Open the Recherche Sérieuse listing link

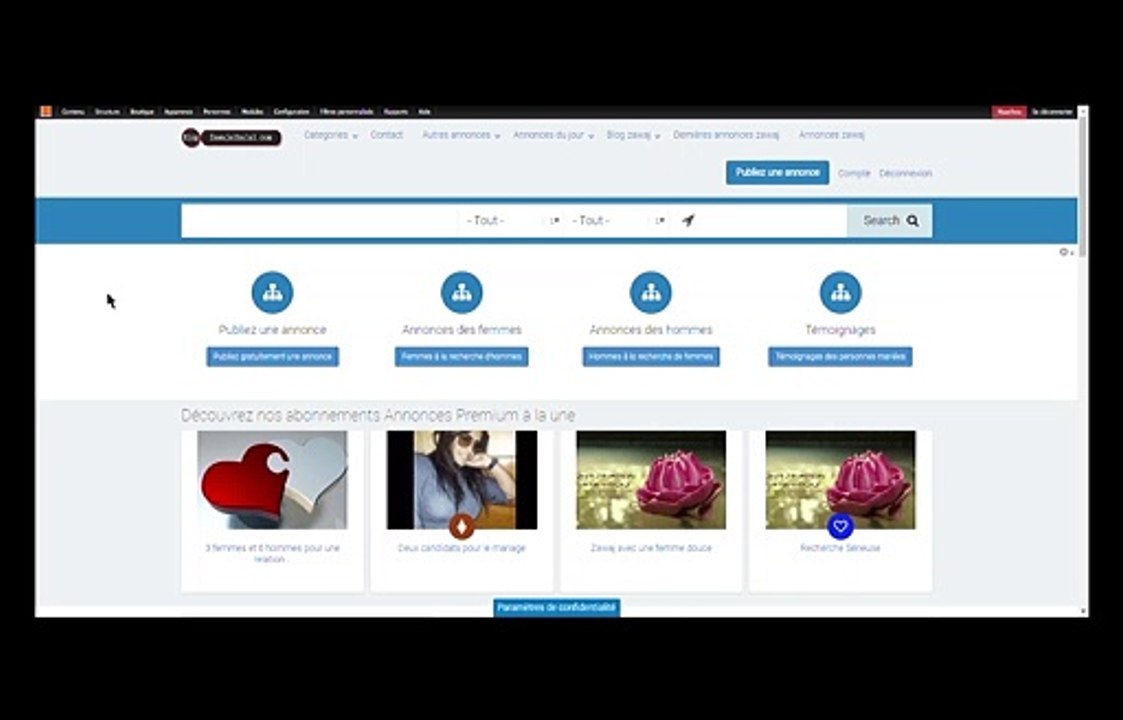(x=840, y=548)
